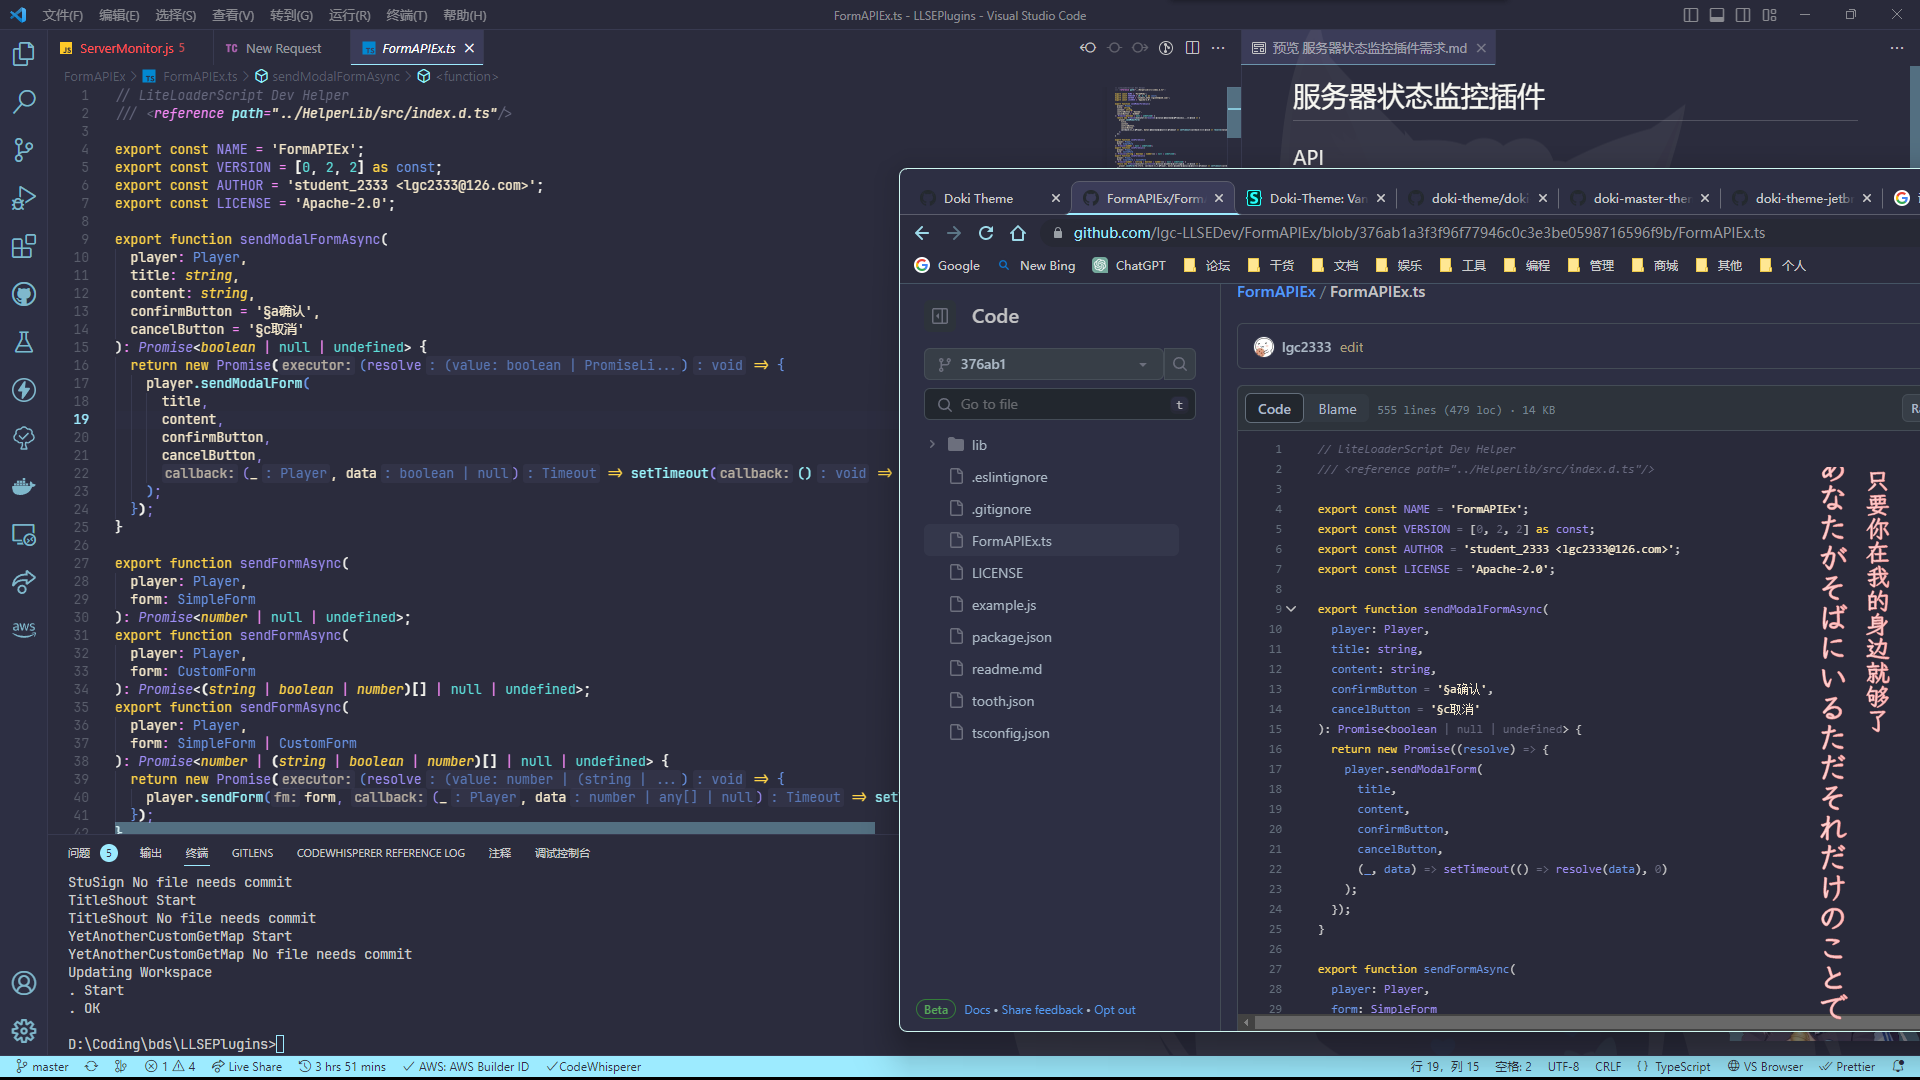Open the Source Control view
Screen dimensions: 1920x1080
tap(24, 150)
